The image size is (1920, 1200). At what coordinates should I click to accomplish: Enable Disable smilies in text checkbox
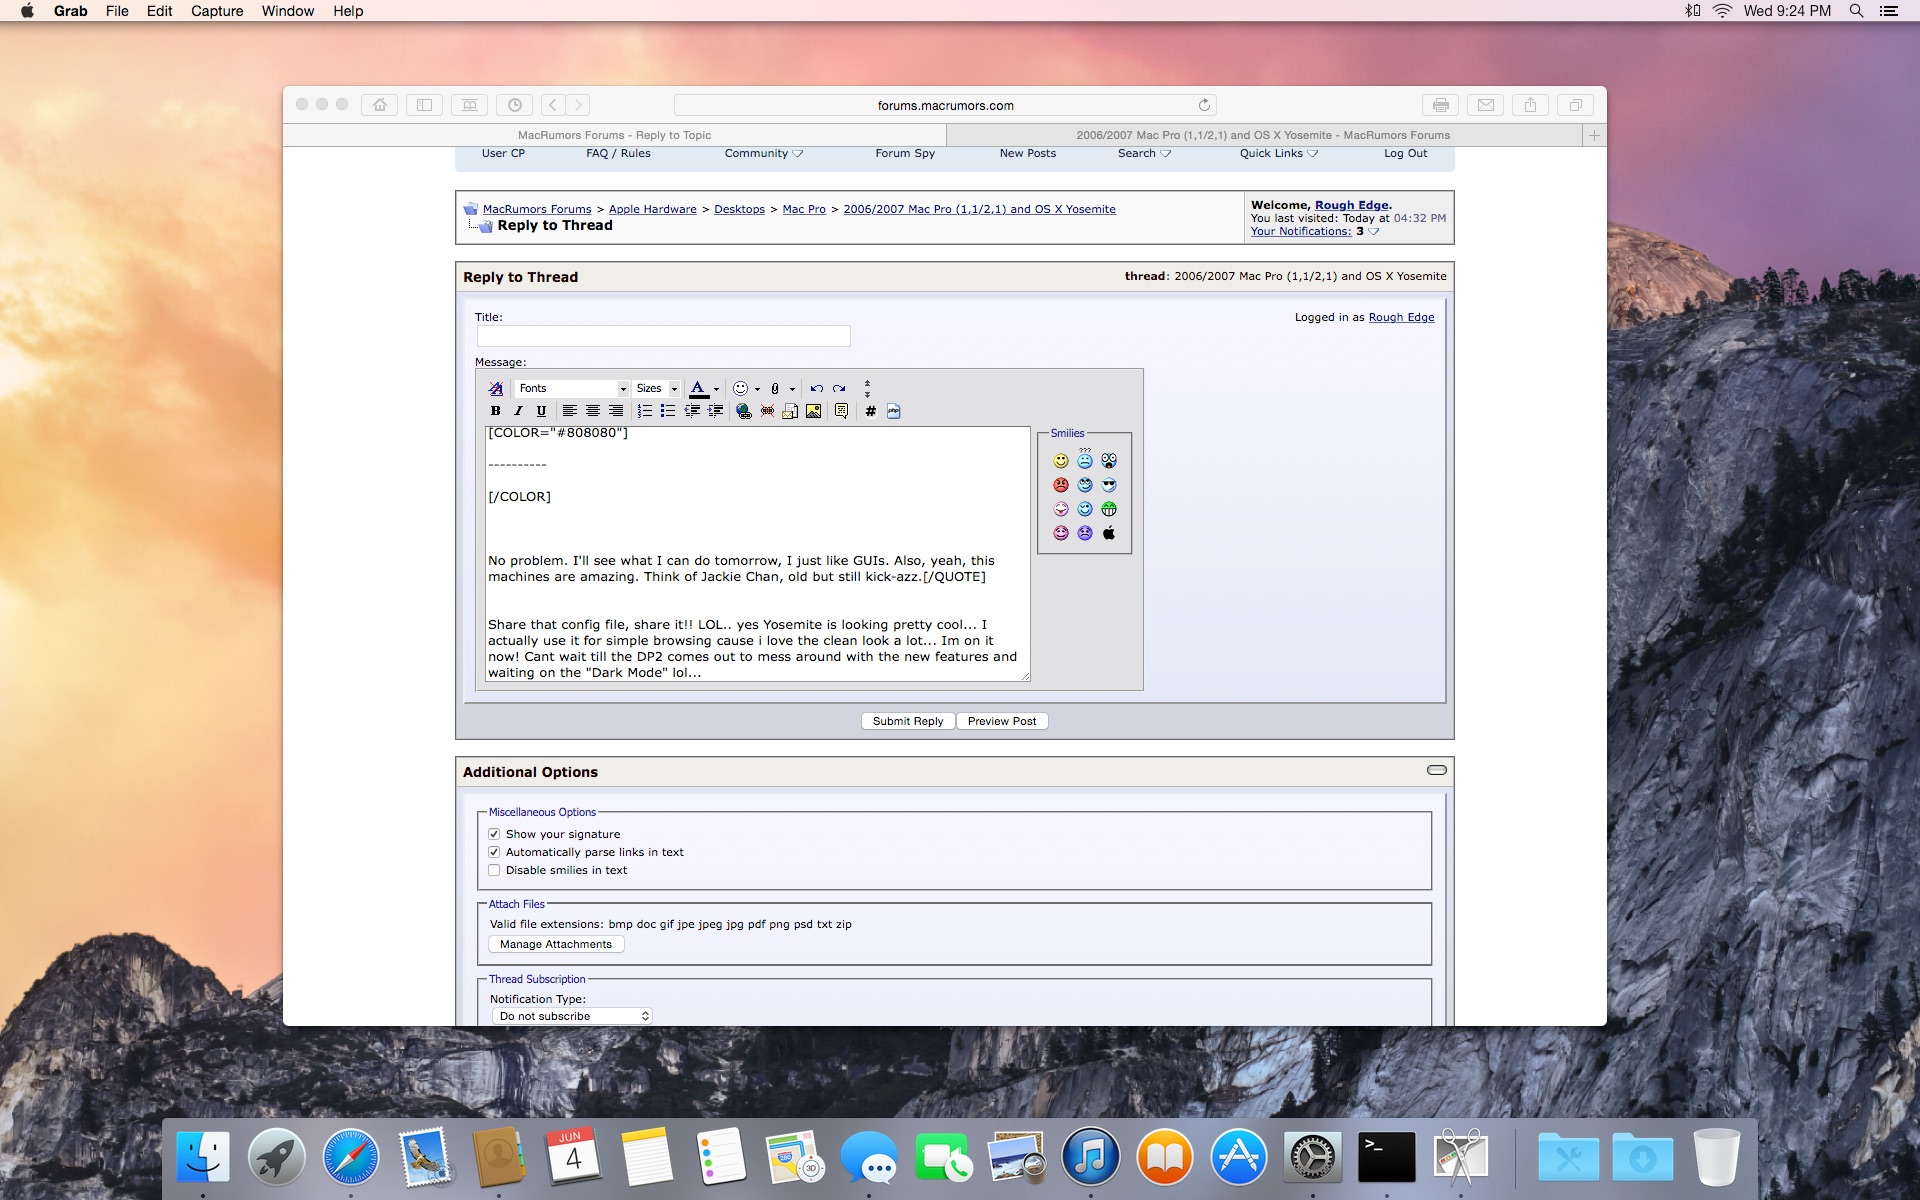tap(494, 870)
